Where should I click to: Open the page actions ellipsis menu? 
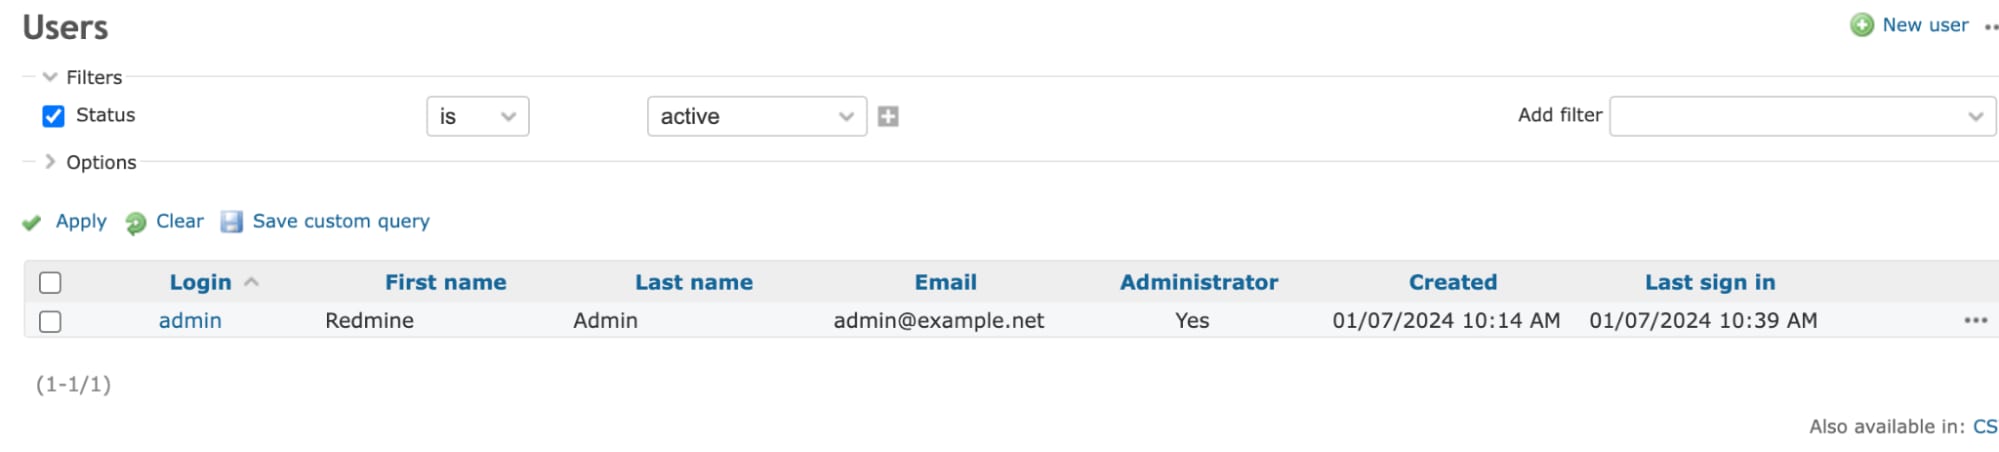(x=1990, y=27)
